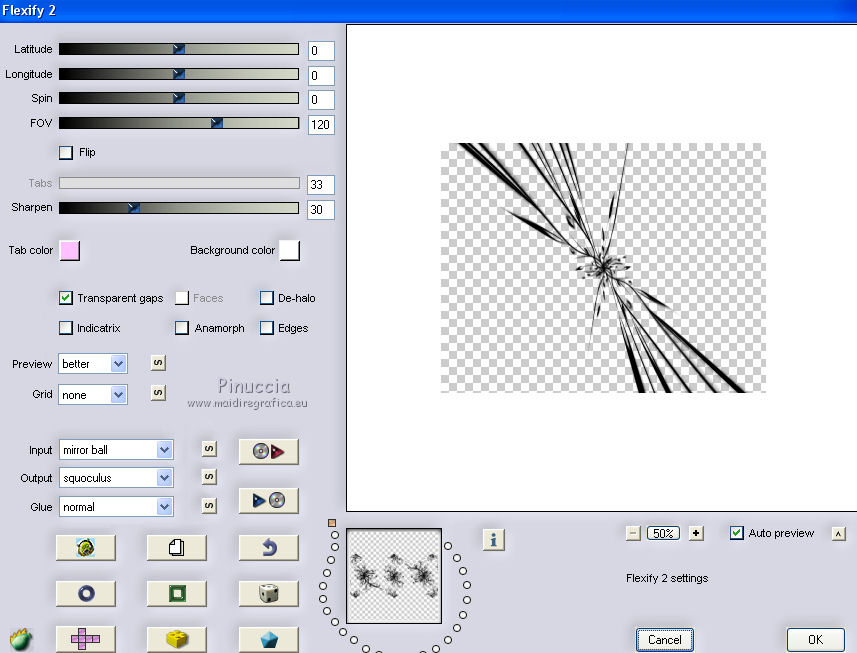Viewport: 857px width, 653px height.
Task: Click the Latitude slider handle
Action: [179, 49]
